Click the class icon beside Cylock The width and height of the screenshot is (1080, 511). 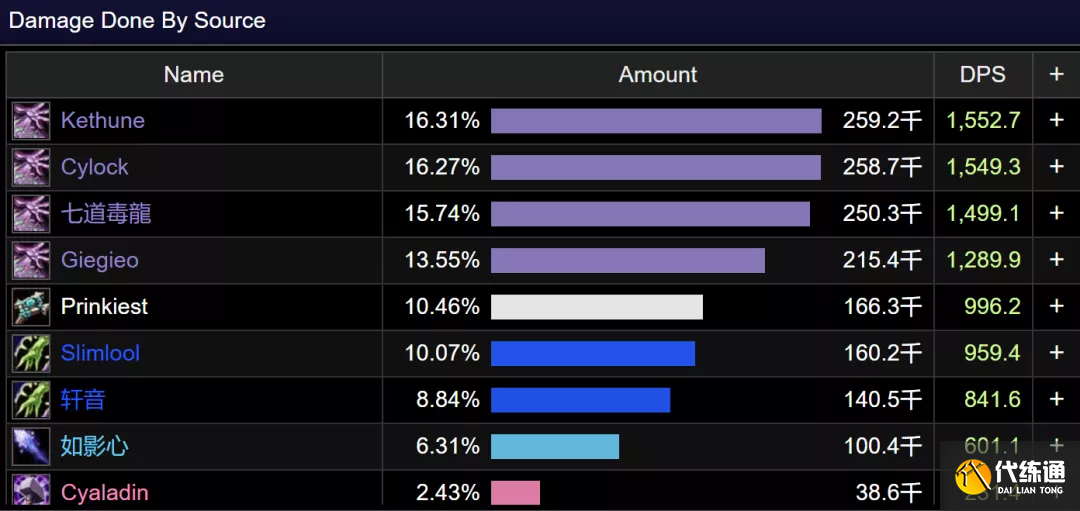(31, 167)
